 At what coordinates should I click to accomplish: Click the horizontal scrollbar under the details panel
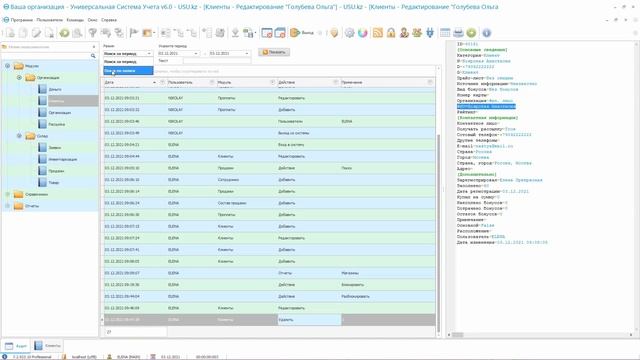click(x=458, y=335)
